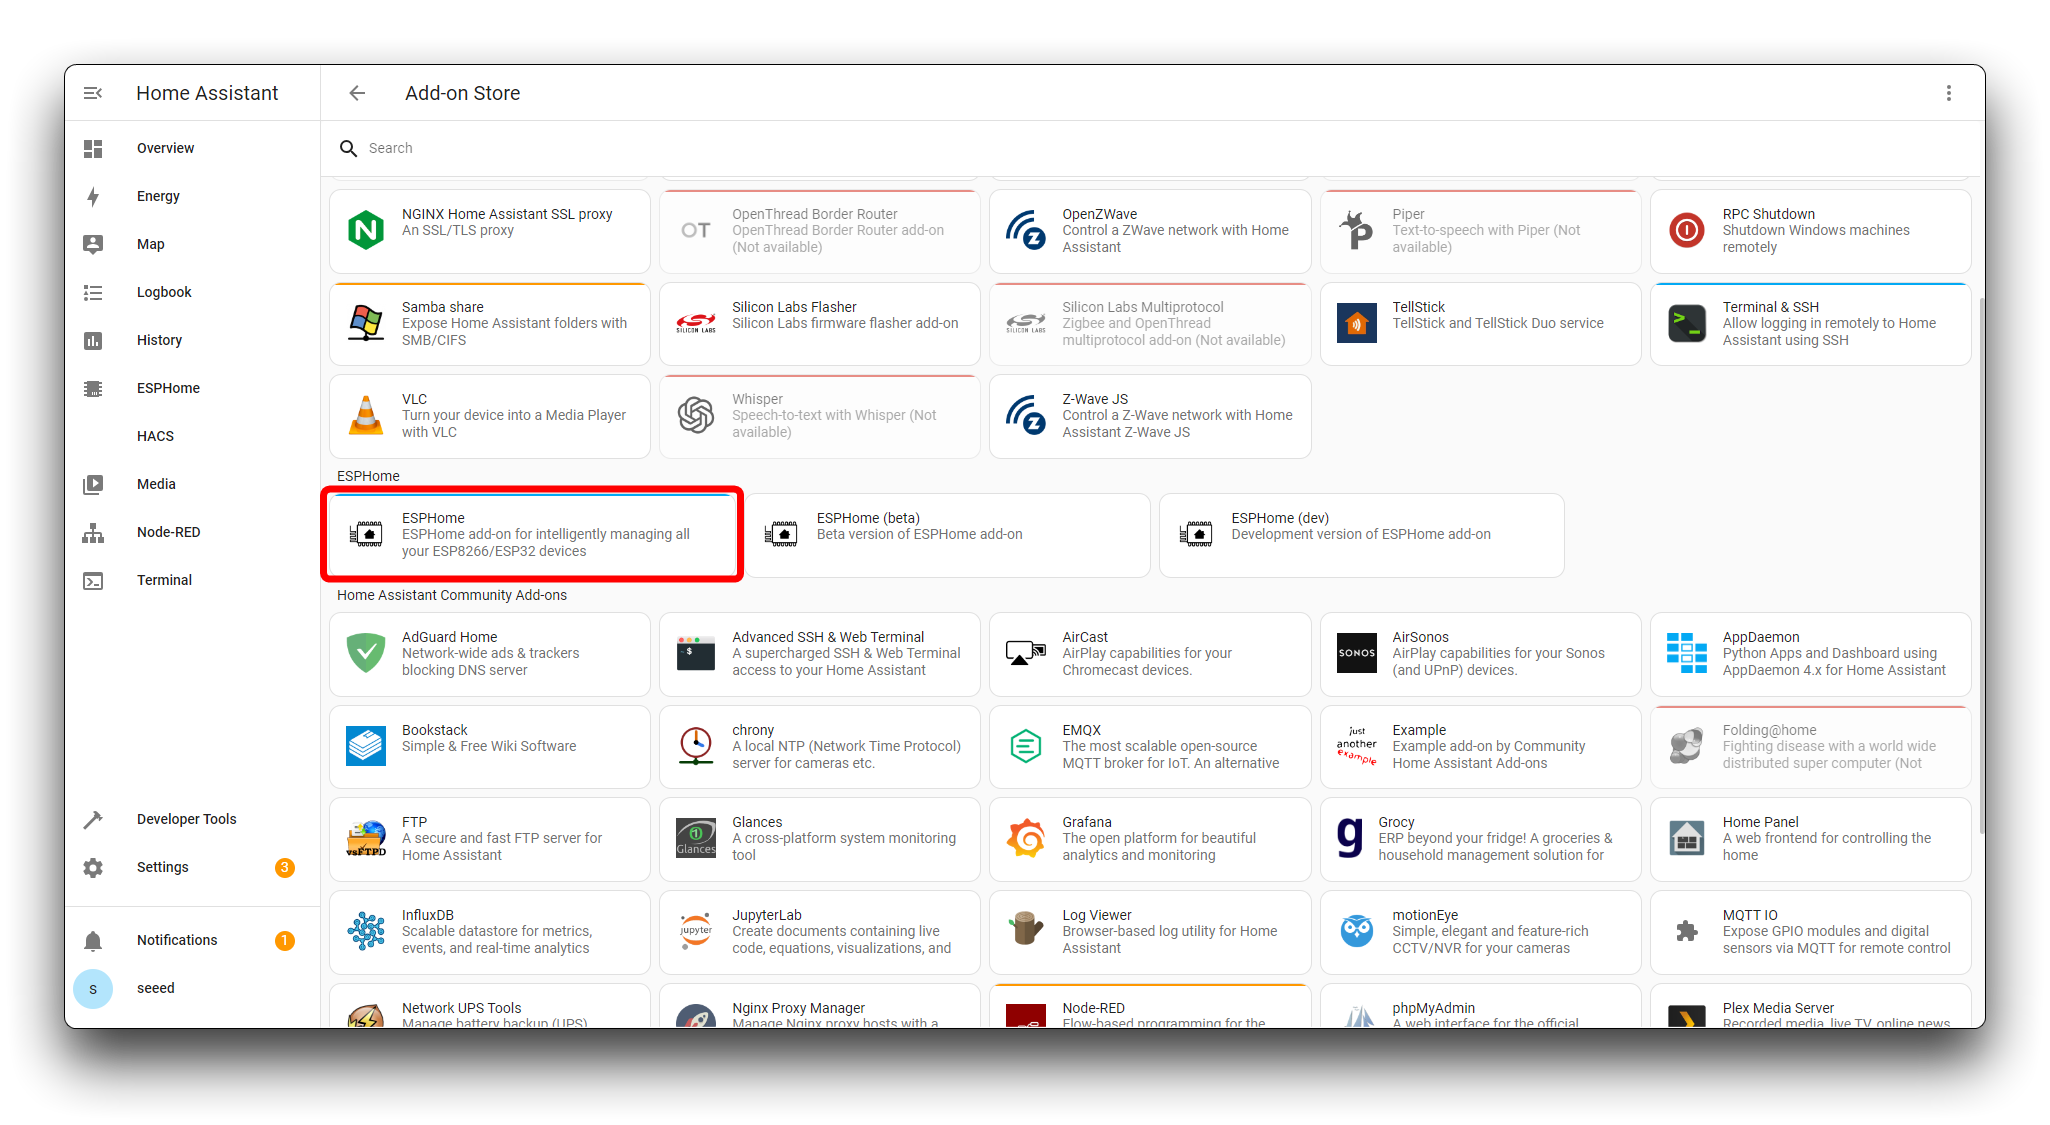Screen dimensions: 2050x1125
Task: Open the Settings gear icon
Action: [93, 867]
